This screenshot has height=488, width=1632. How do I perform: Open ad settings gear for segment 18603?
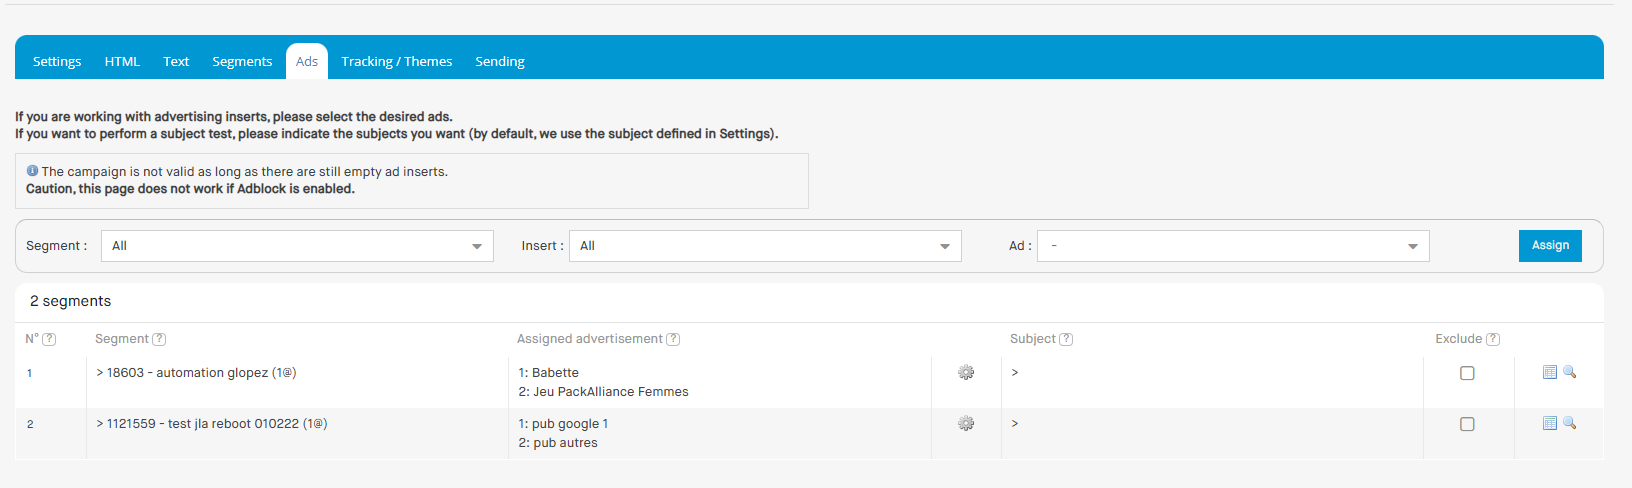[x=966, y=372]
